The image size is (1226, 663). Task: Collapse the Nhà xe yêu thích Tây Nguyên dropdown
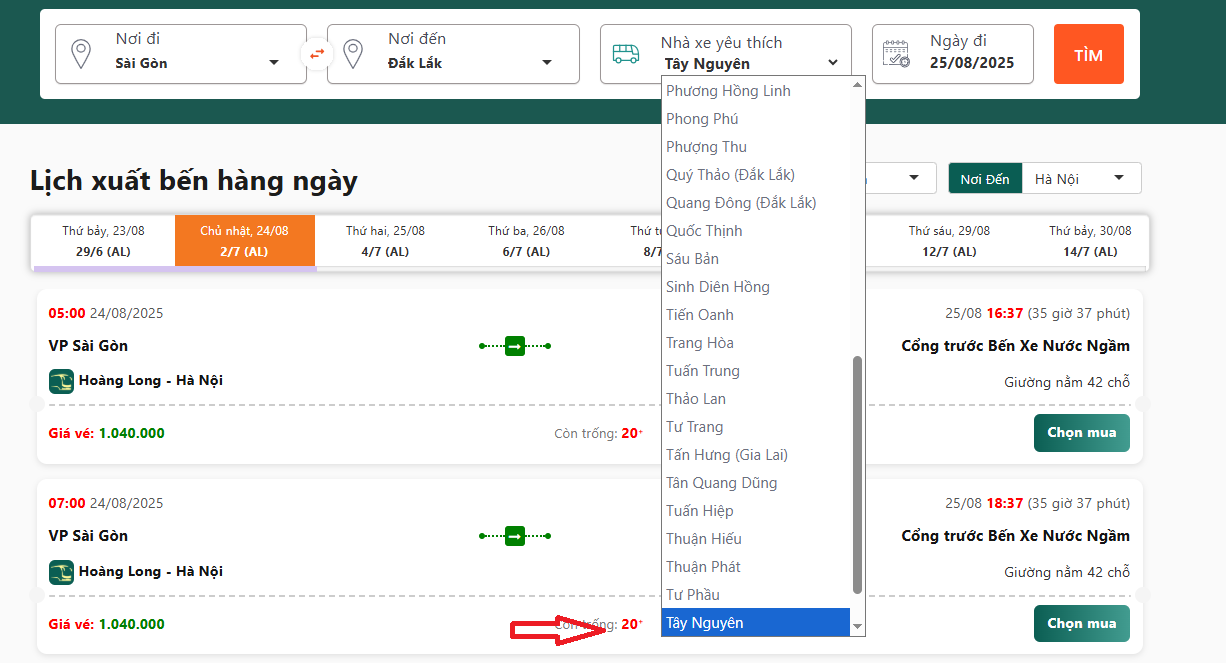(726, 54)
